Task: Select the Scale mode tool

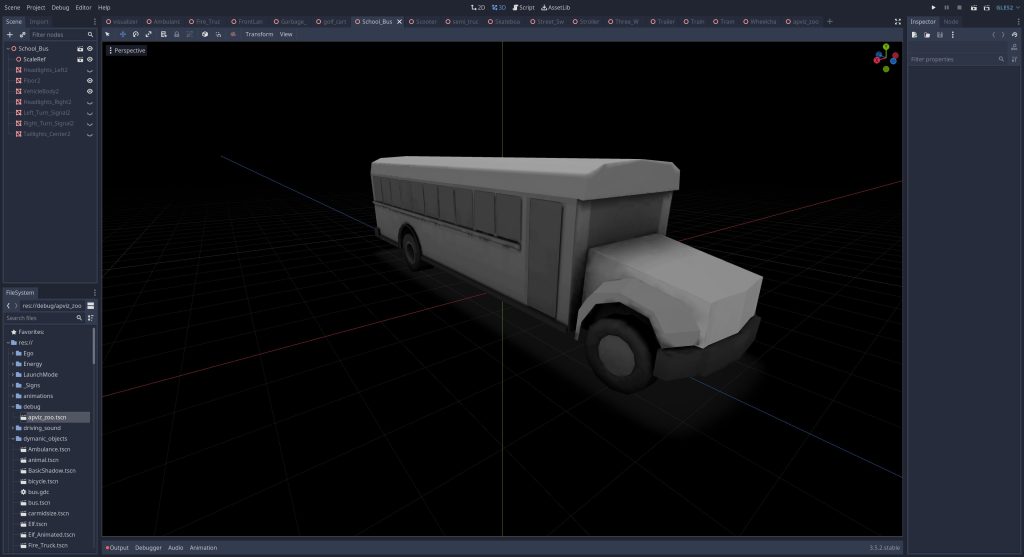Action: tap(149, 34)
